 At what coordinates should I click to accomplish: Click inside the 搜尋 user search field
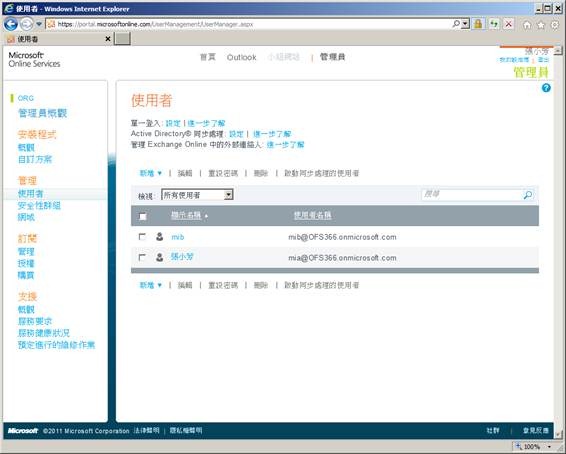(471, 195)
